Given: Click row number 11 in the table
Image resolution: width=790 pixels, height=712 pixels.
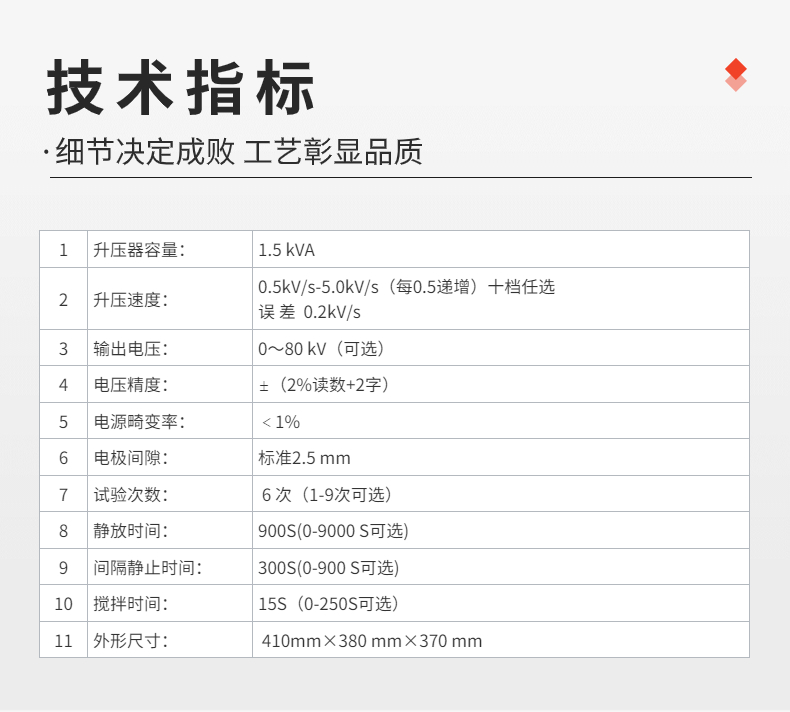Looking at the screenshot, I should click(x=64, y=641).
